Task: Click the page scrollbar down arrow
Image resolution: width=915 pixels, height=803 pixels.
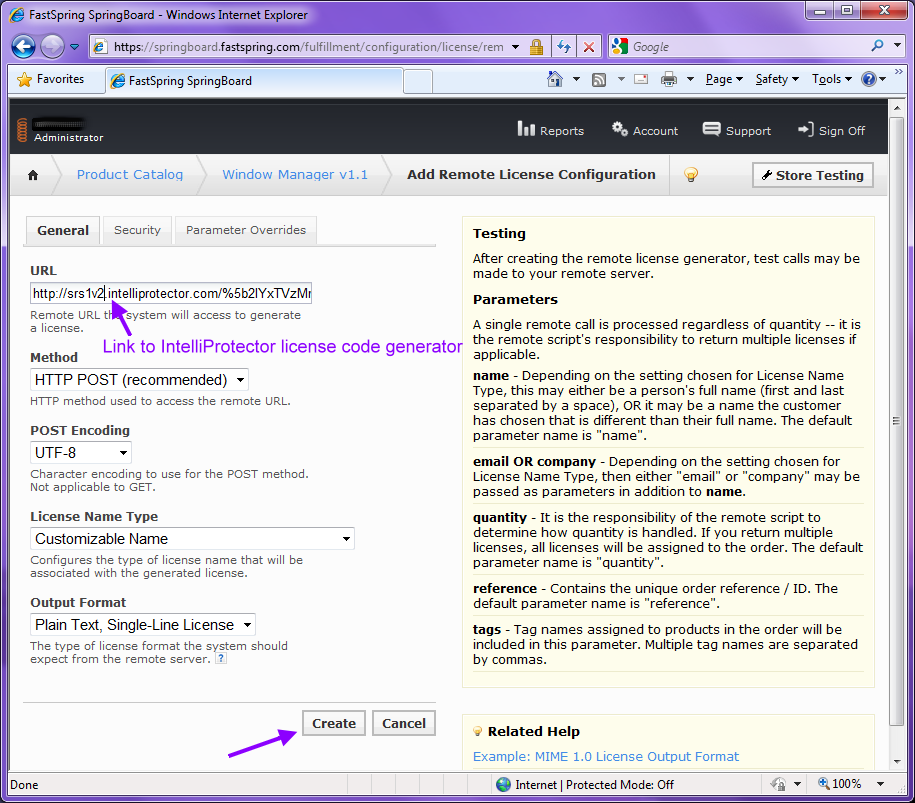Action: pos(897,761)
